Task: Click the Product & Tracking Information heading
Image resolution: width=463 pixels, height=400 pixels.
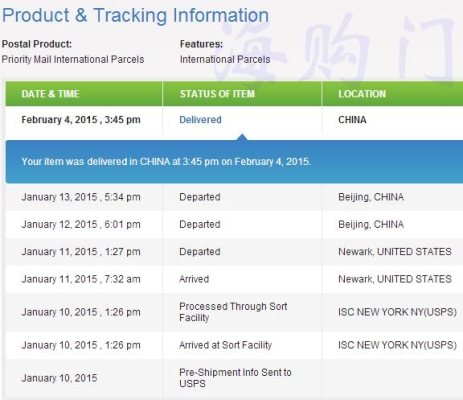Action: pos(135,16)
